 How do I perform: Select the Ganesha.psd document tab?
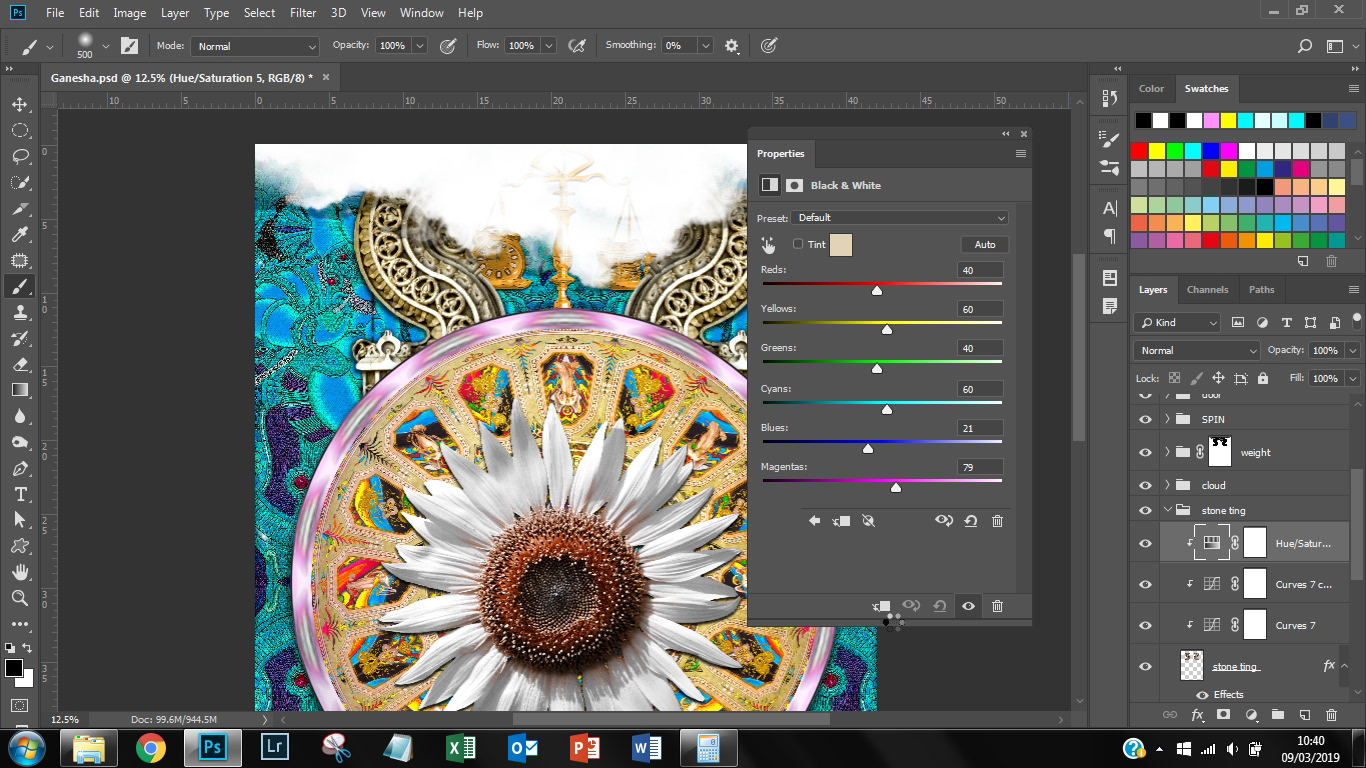point(183,77)
